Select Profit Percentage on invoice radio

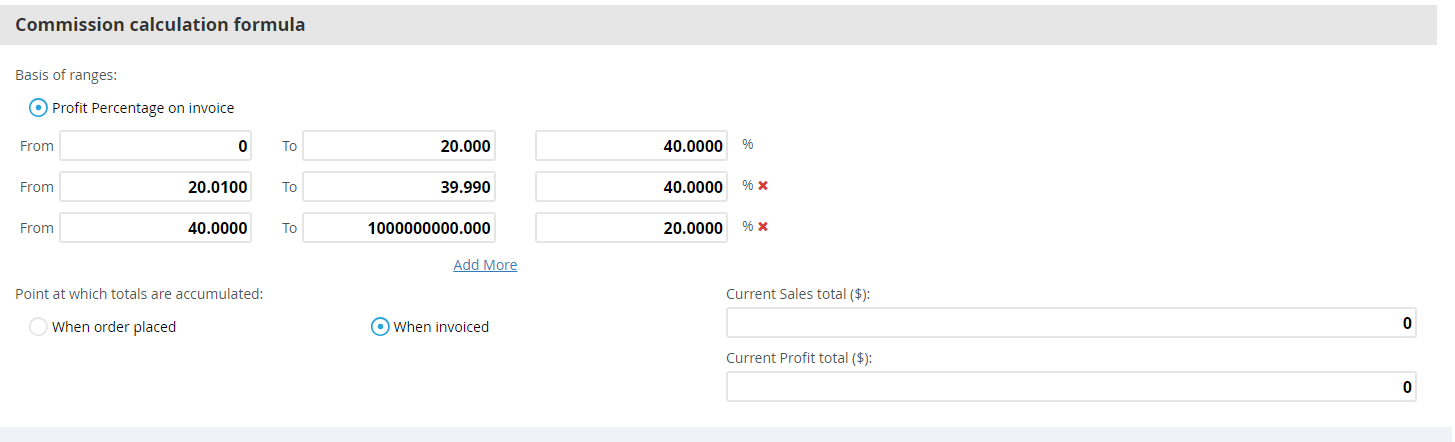pos(39,107)
